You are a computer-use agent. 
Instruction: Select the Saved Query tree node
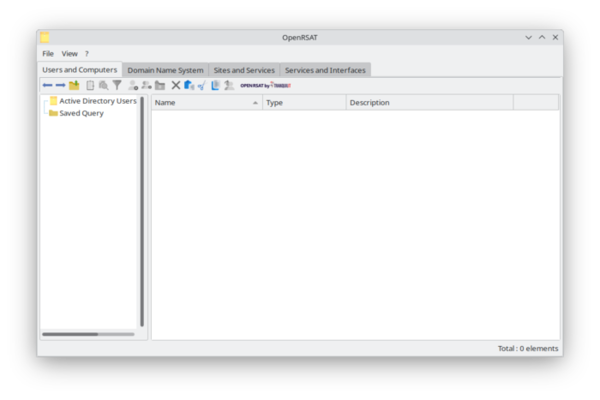(x=81, y=113)
